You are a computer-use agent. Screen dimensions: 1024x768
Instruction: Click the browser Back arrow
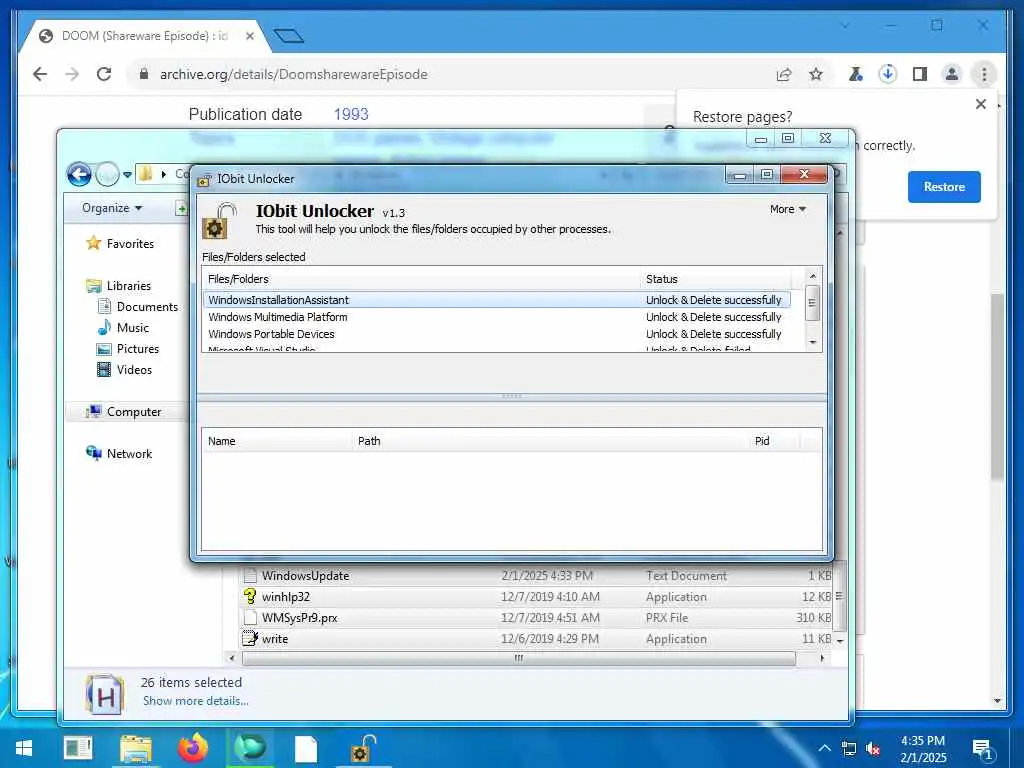point(40,74)
